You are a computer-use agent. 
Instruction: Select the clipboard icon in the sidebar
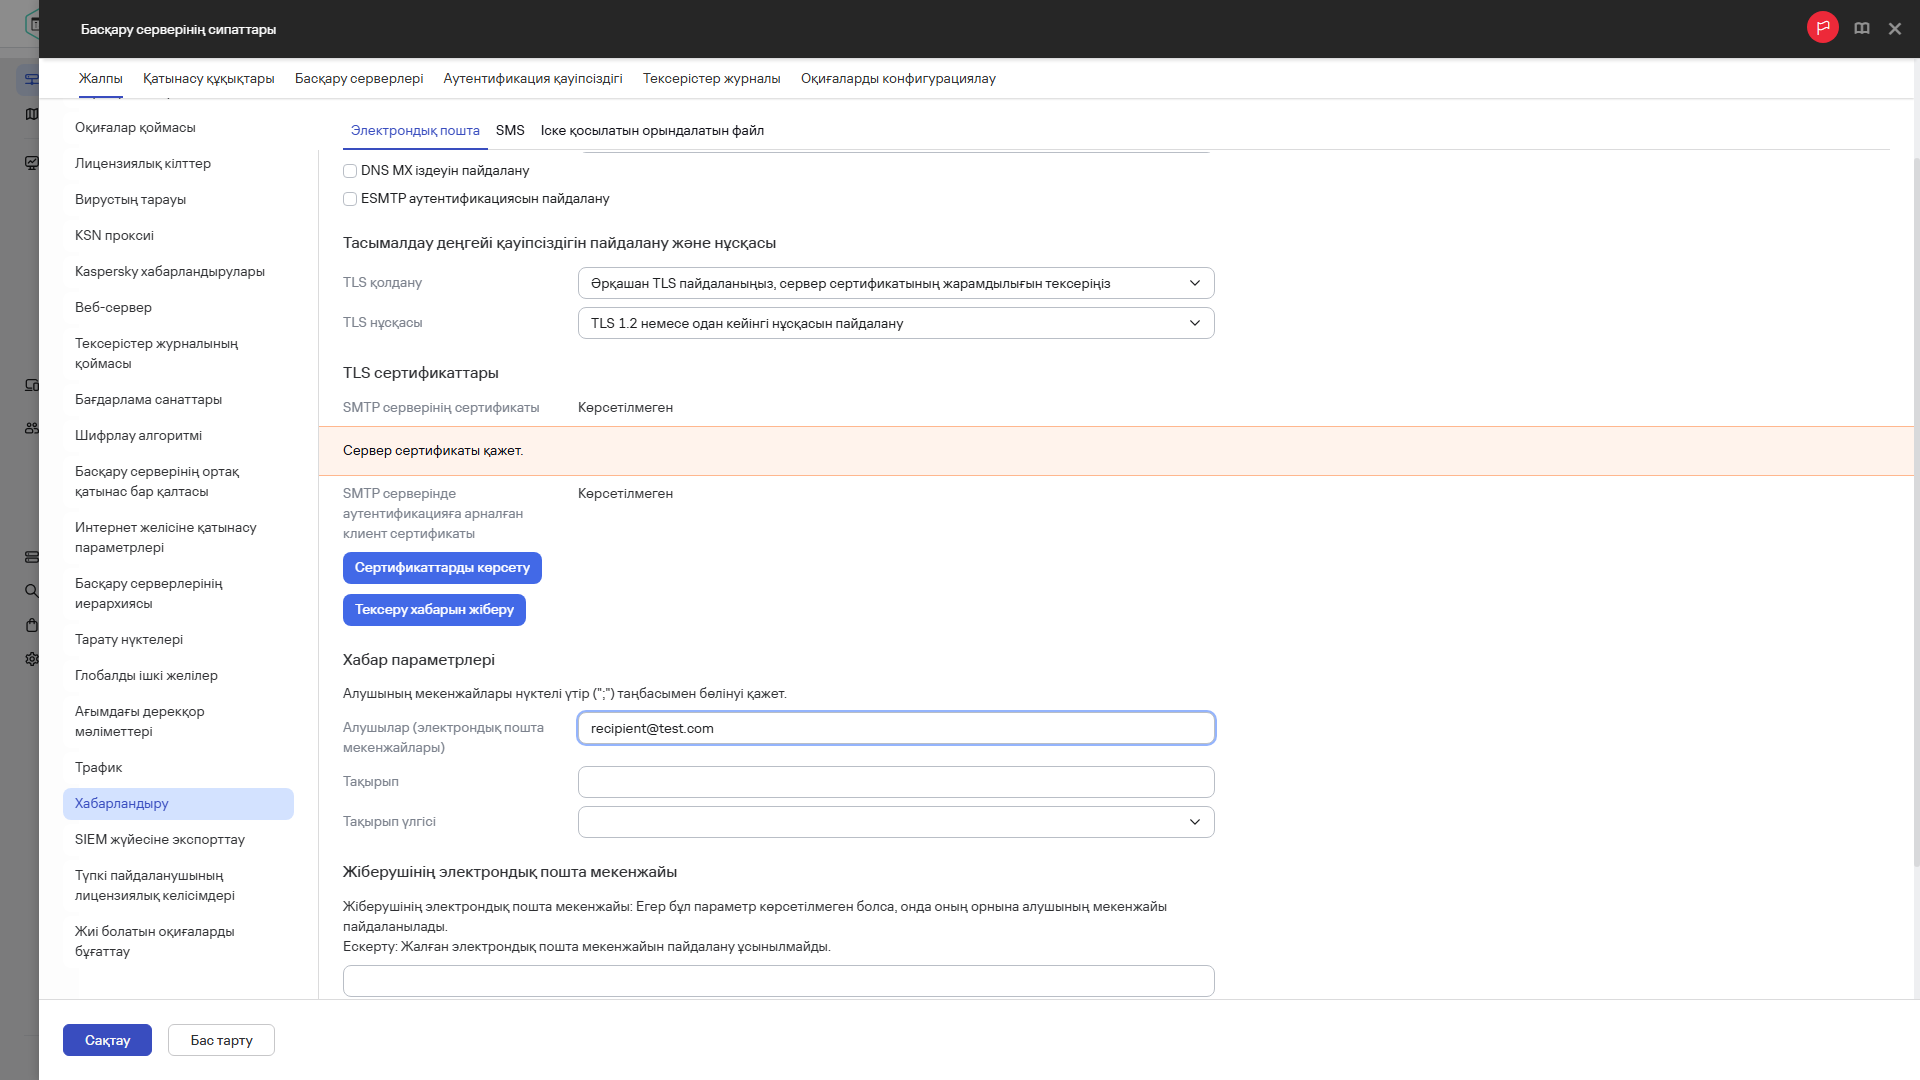tap(31, 625)
